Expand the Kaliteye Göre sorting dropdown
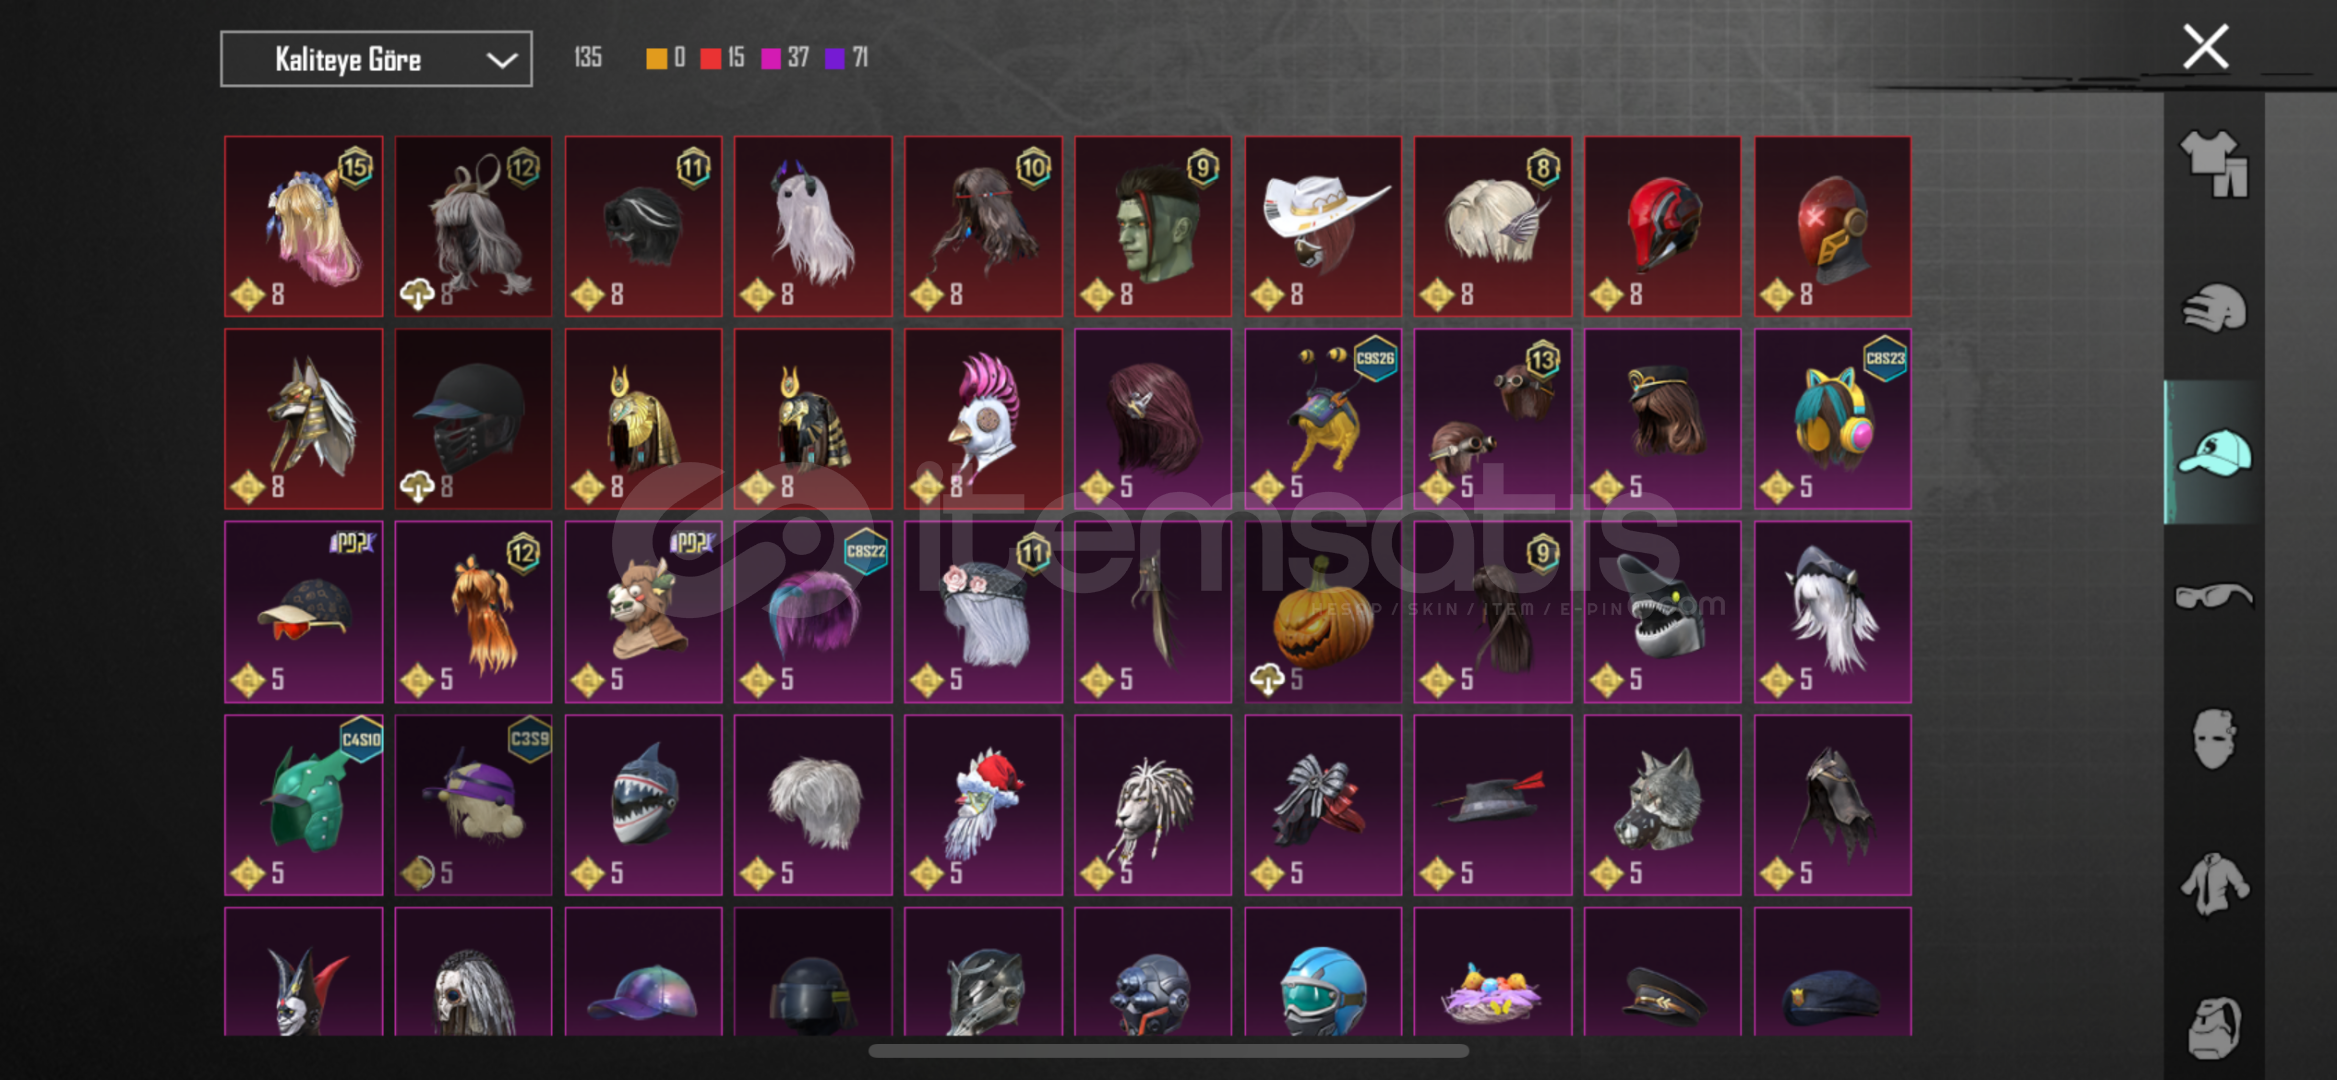Viewport: 2337px width, 1080px height. (376, 59)
